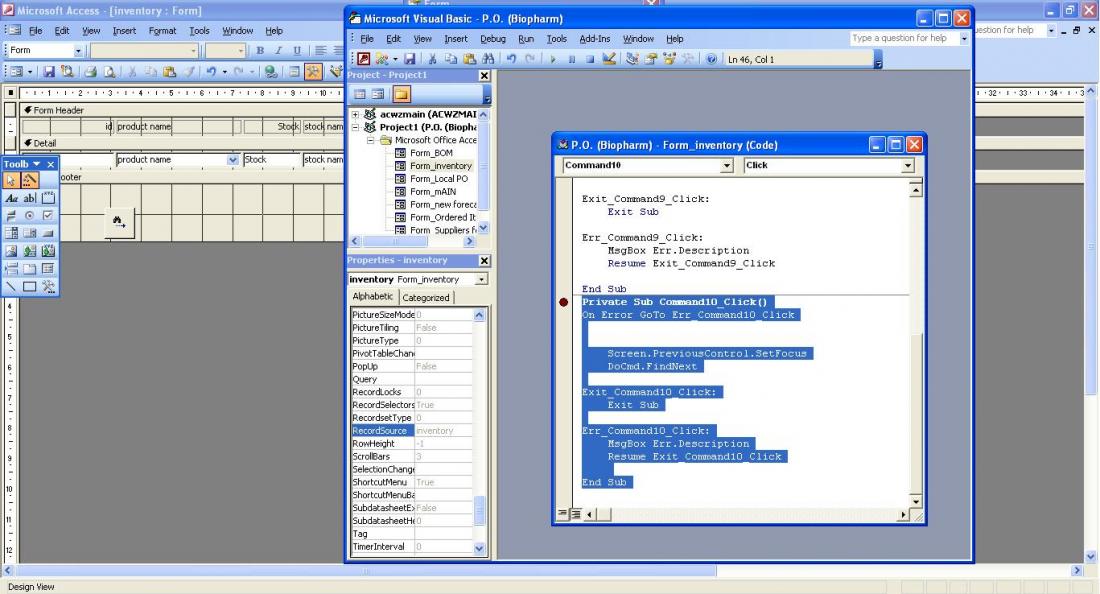Select the Label tool in Access toolbox
This screenshot has width=1100, height=594.
pyautogui.click(x=12, y=198)
